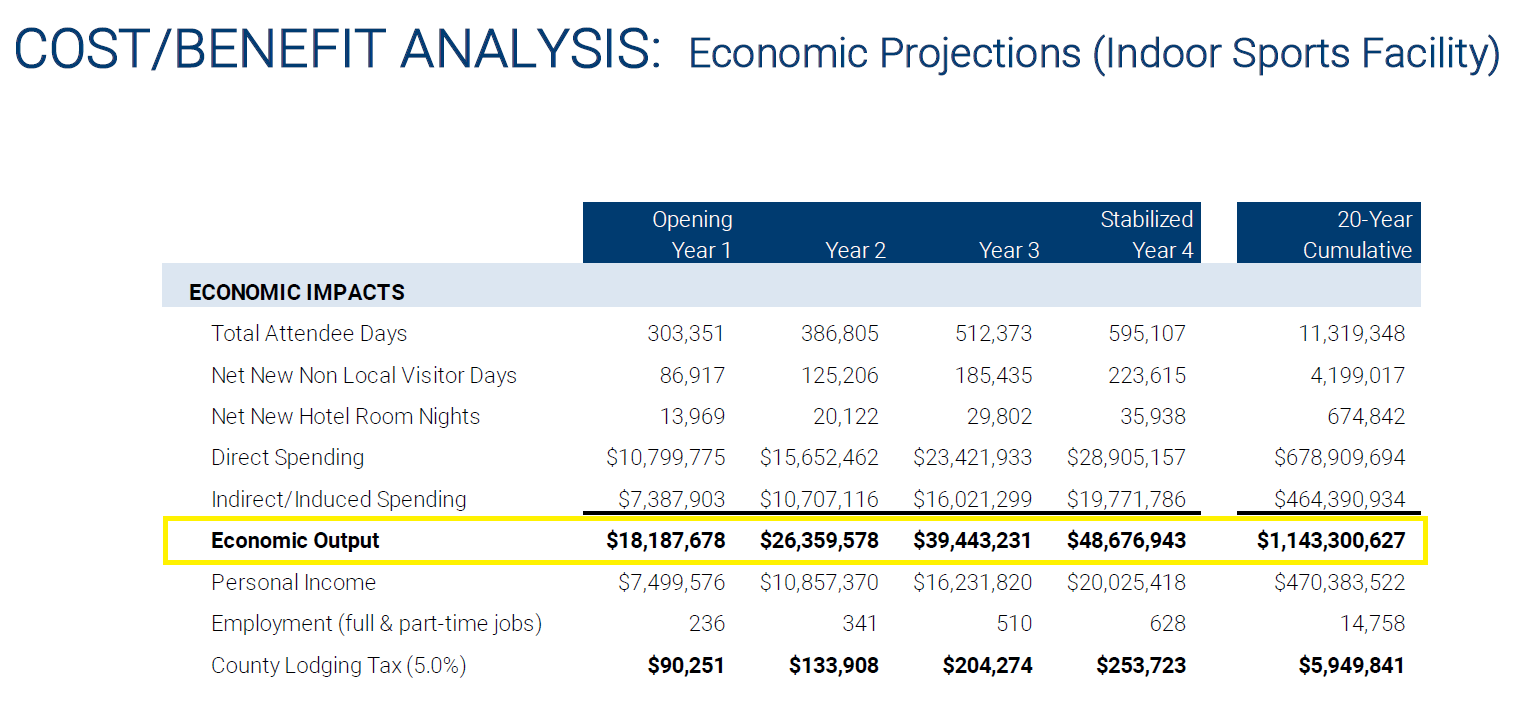
Task: Click the 'Stabilized Year 4' column header
Action: (x=1147, y=234)
